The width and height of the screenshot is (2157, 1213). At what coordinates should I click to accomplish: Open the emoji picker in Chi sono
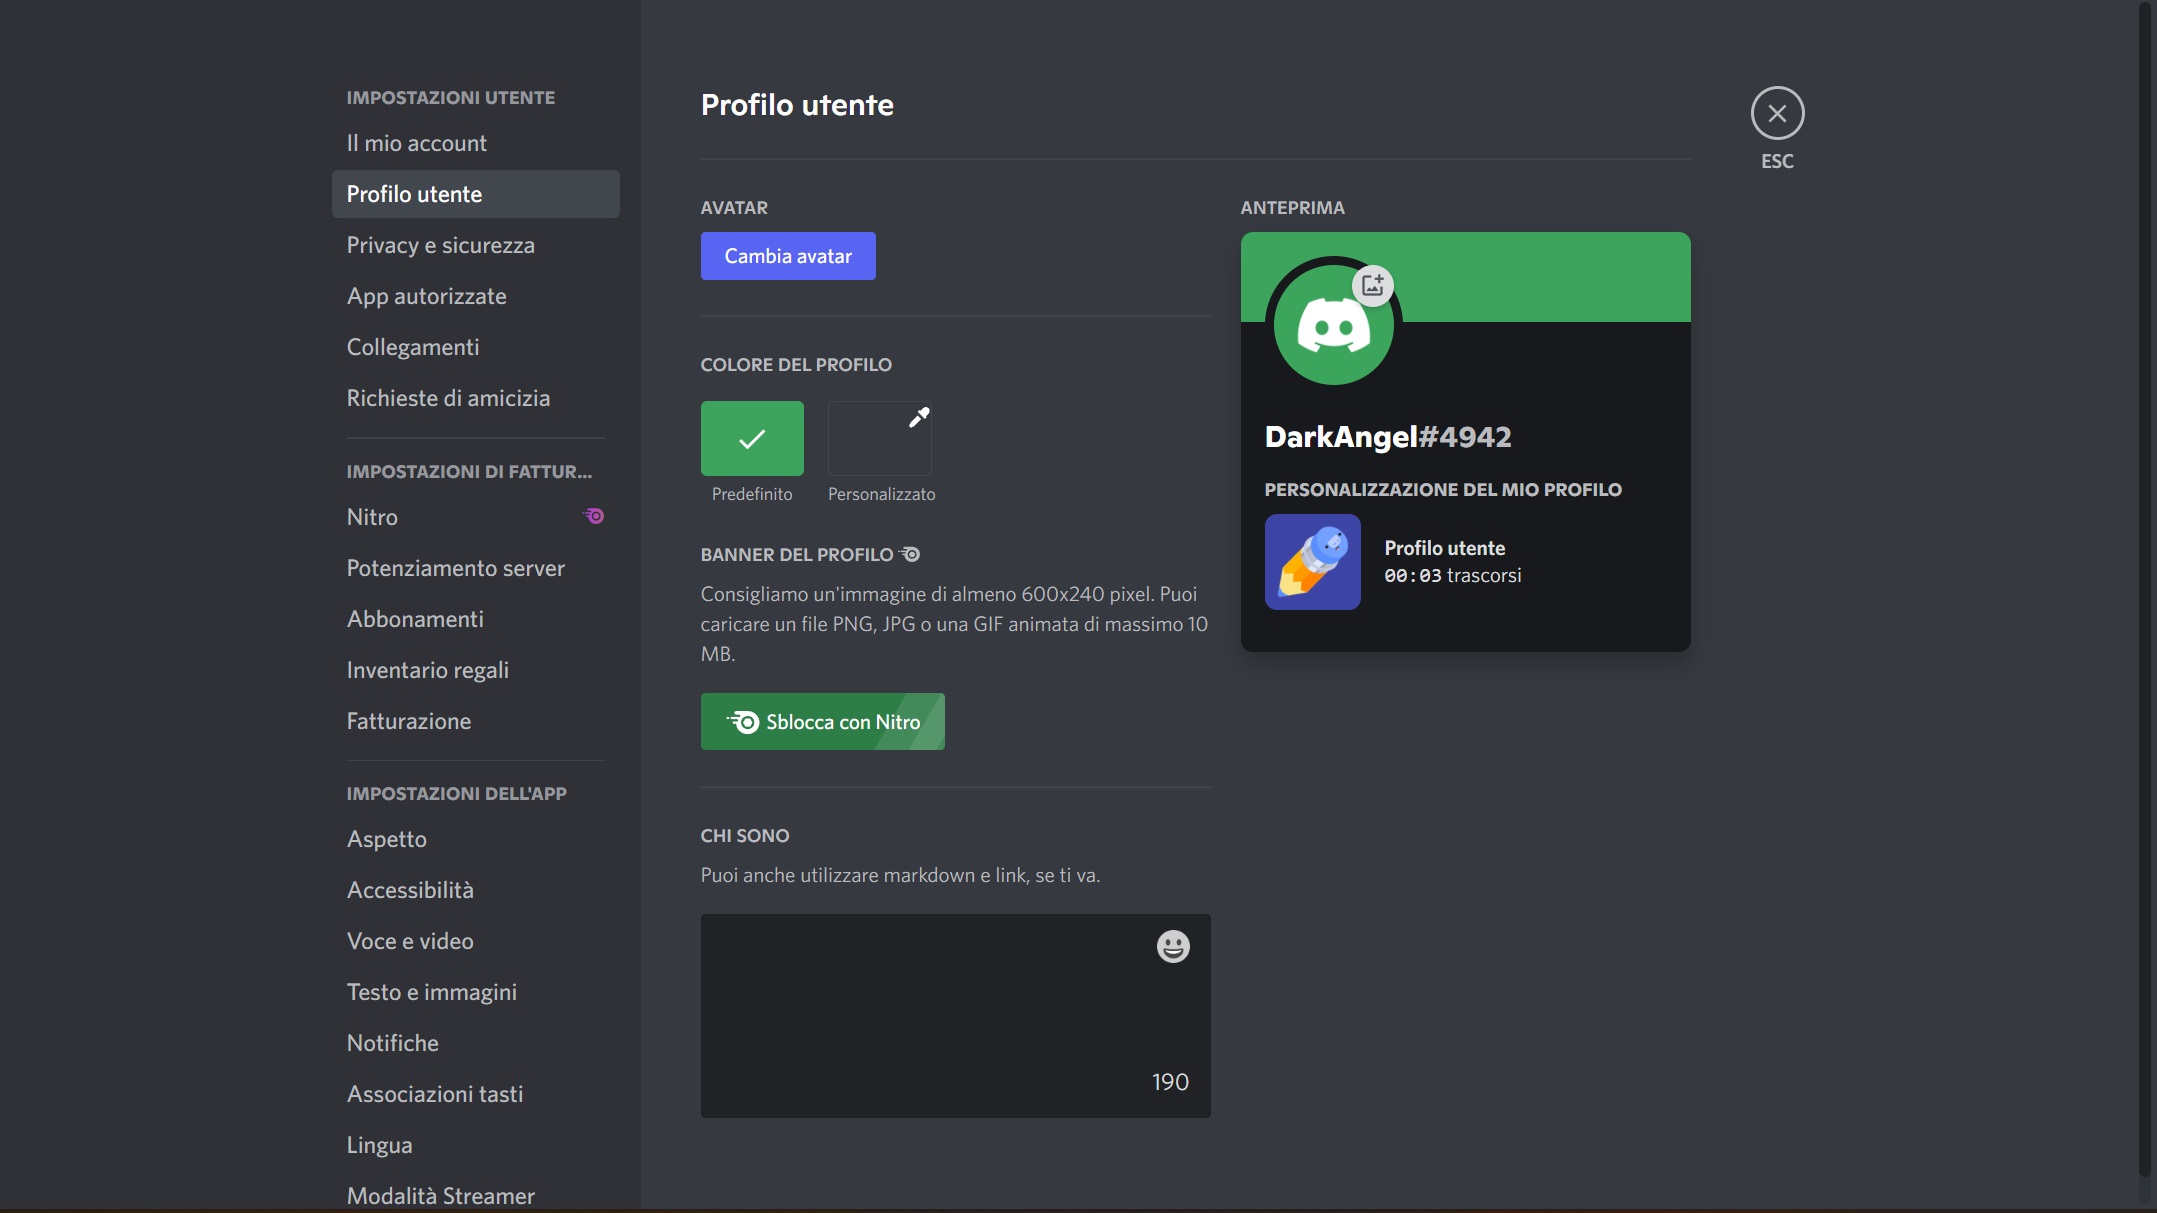[x=1172, y=946]
